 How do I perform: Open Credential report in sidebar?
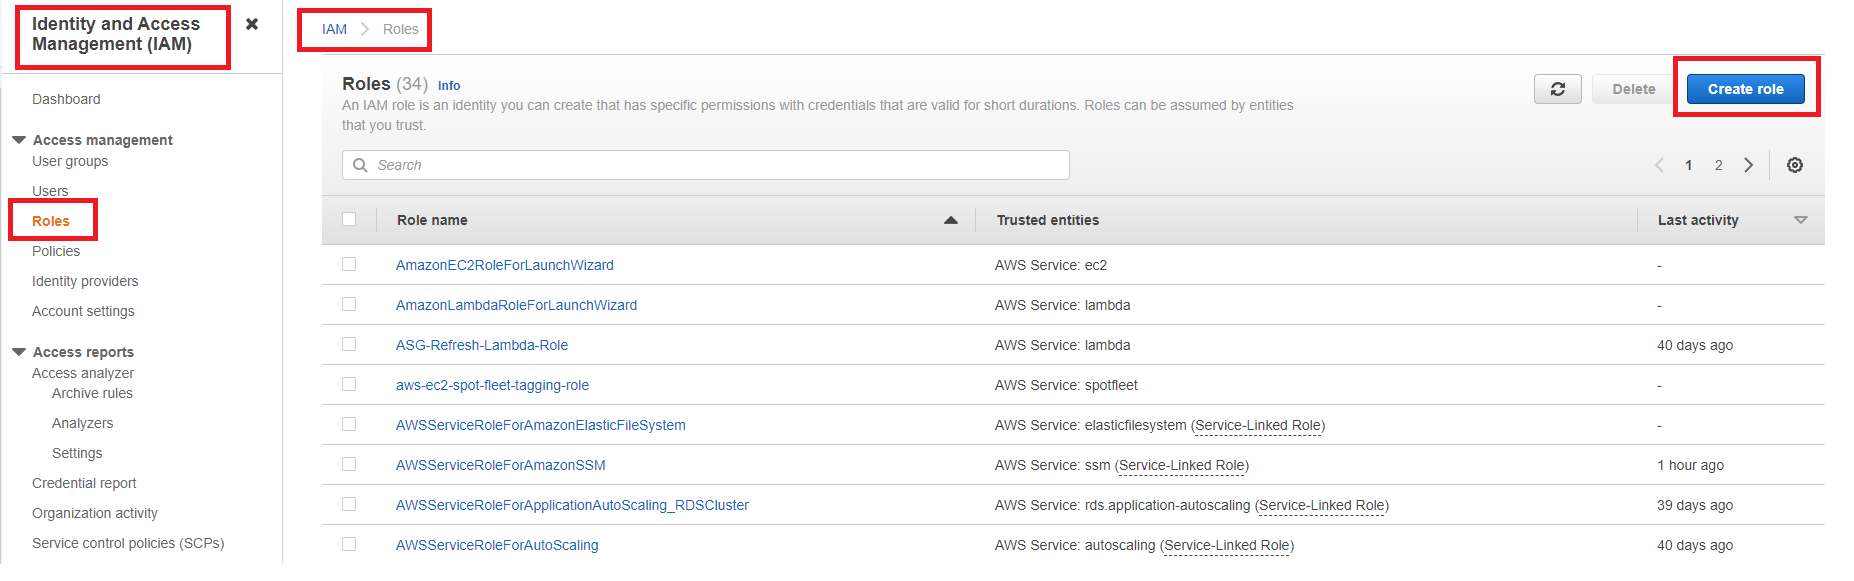click(84, 483)
